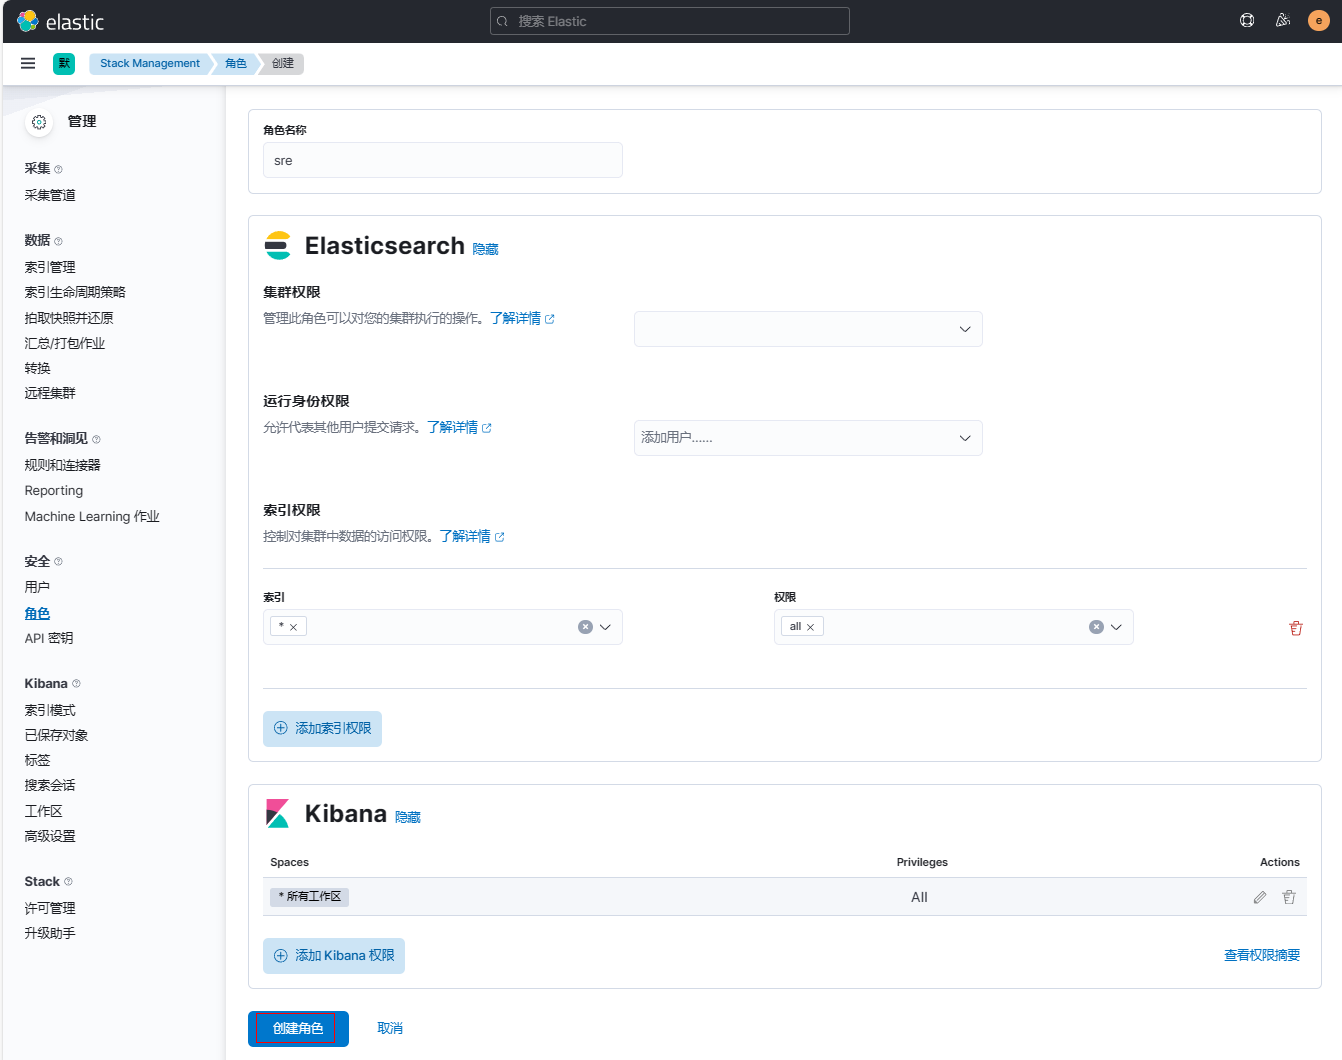Expand the cluster privileges dropdown
The height and width of the screenshot is (1060, 1342).
point(965,329)
